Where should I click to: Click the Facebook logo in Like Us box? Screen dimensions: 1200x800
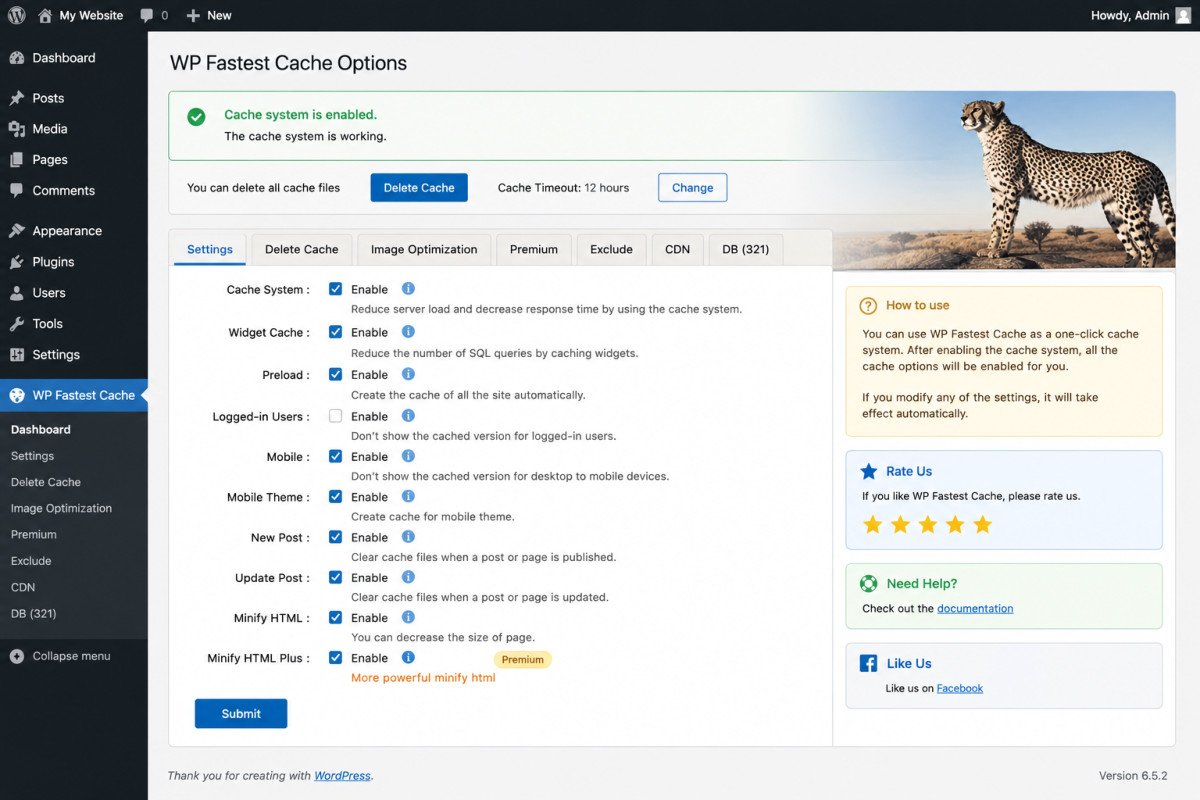pyautogui.click(x=868, y=663)
